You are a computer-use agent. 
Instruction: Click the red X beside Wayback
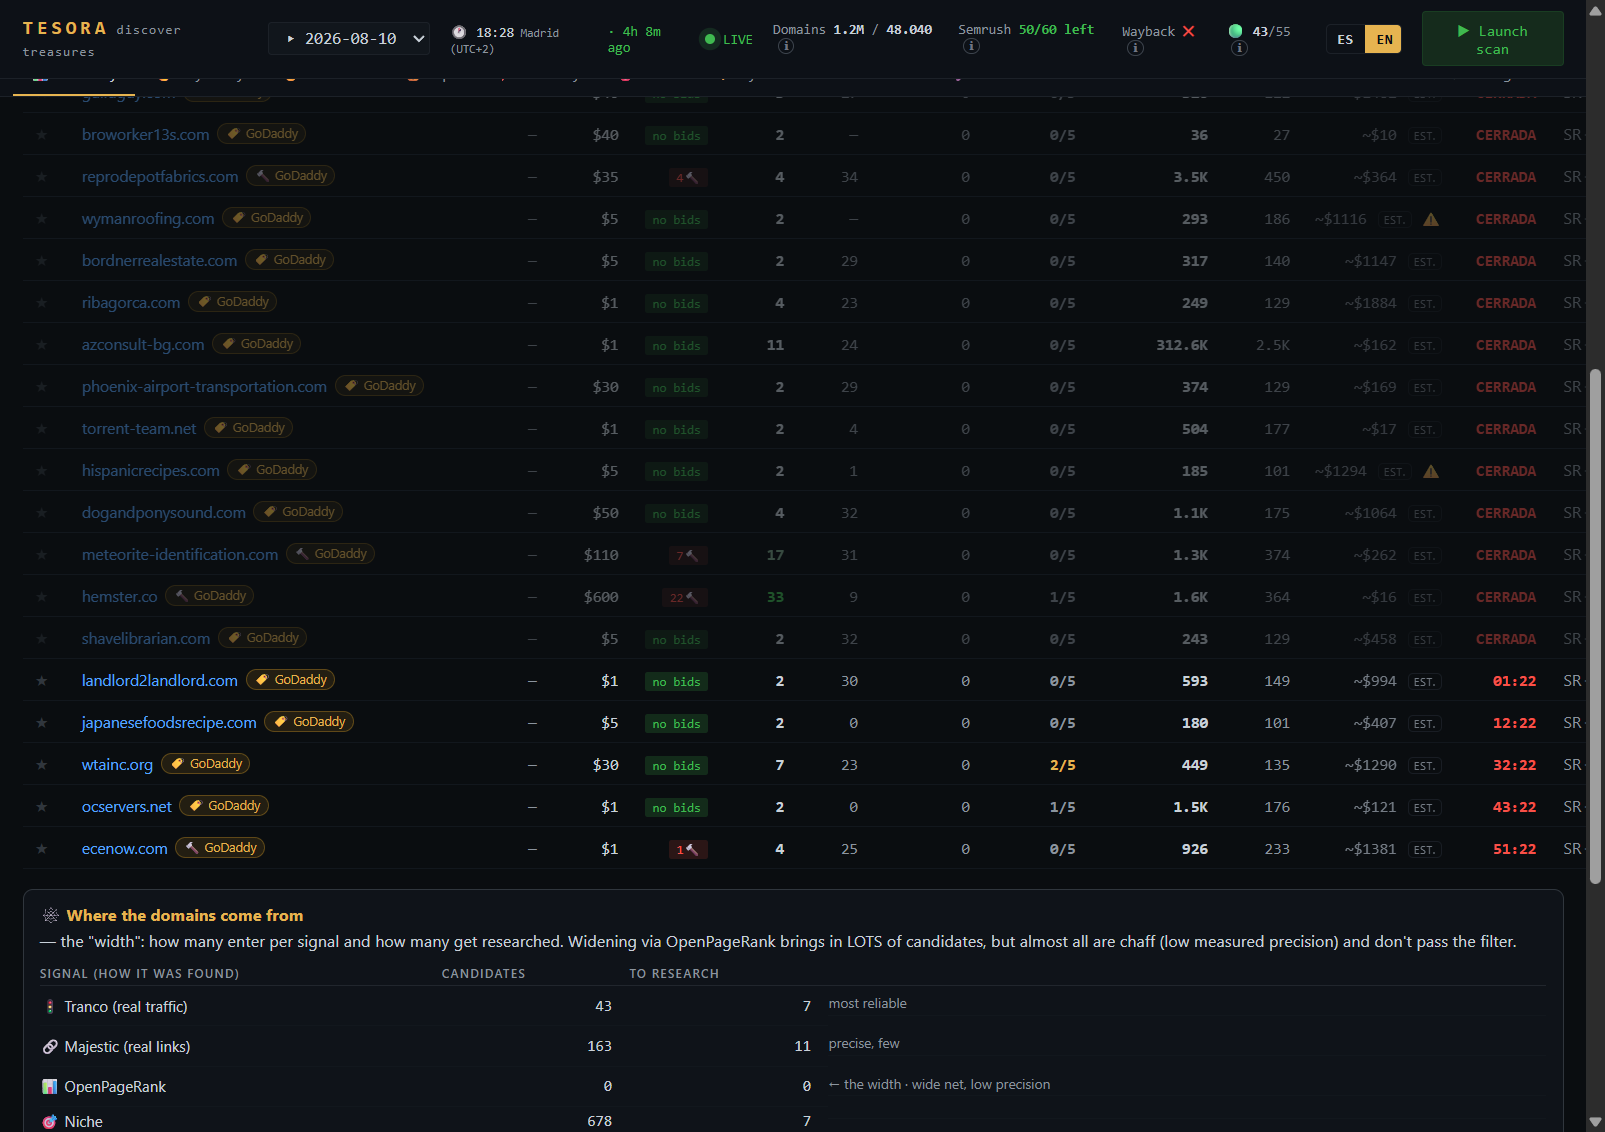tap(1189, 31)
